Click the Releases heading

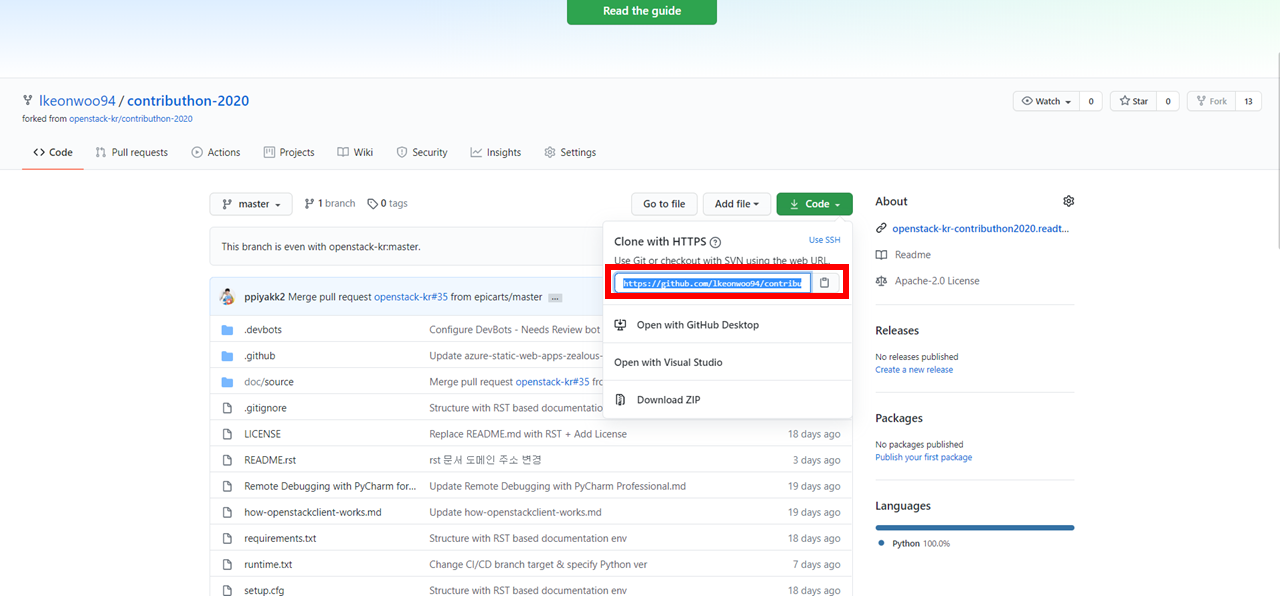point(897,330)
